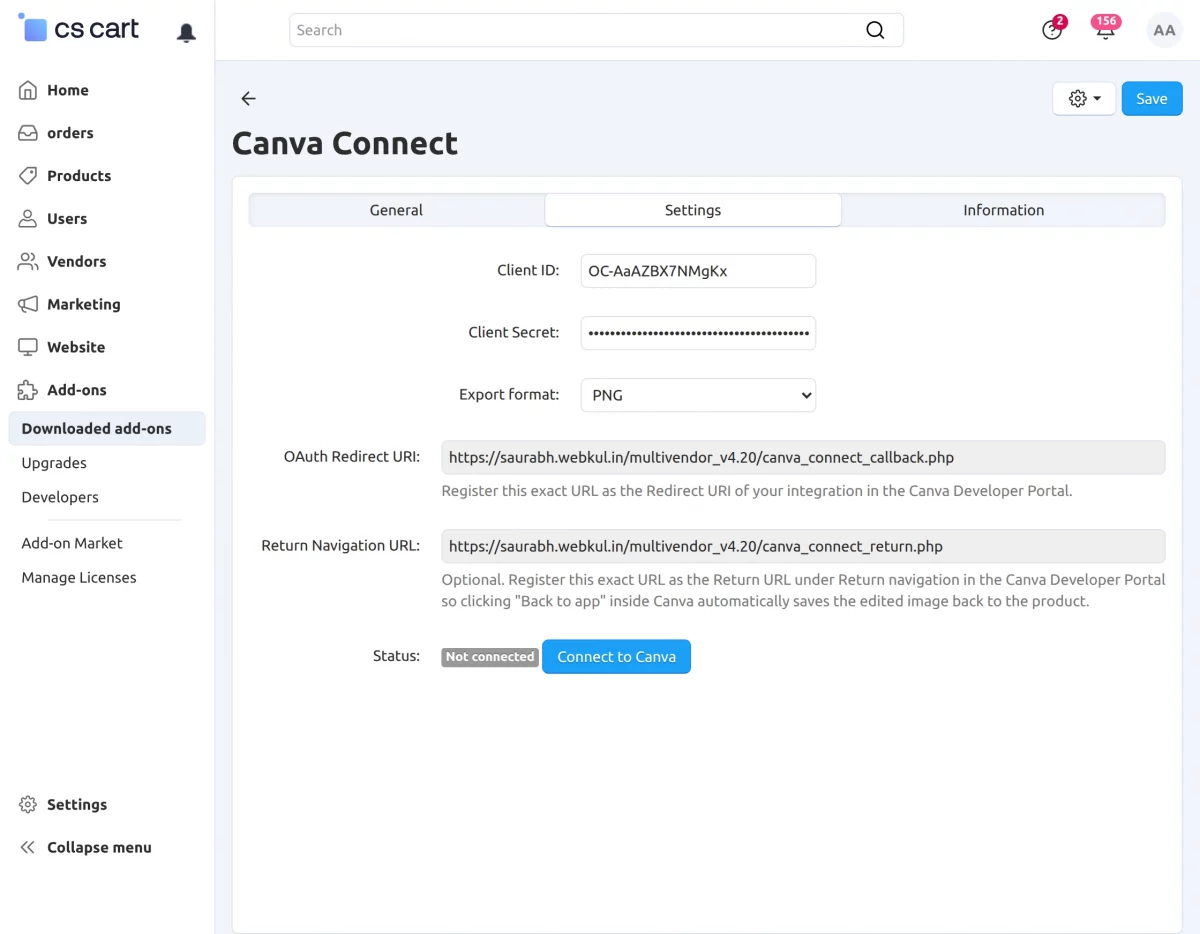The width and height of the screenshot is (1200, 934).
Task: Click the Products tag icon
Action: pos(28,176)
